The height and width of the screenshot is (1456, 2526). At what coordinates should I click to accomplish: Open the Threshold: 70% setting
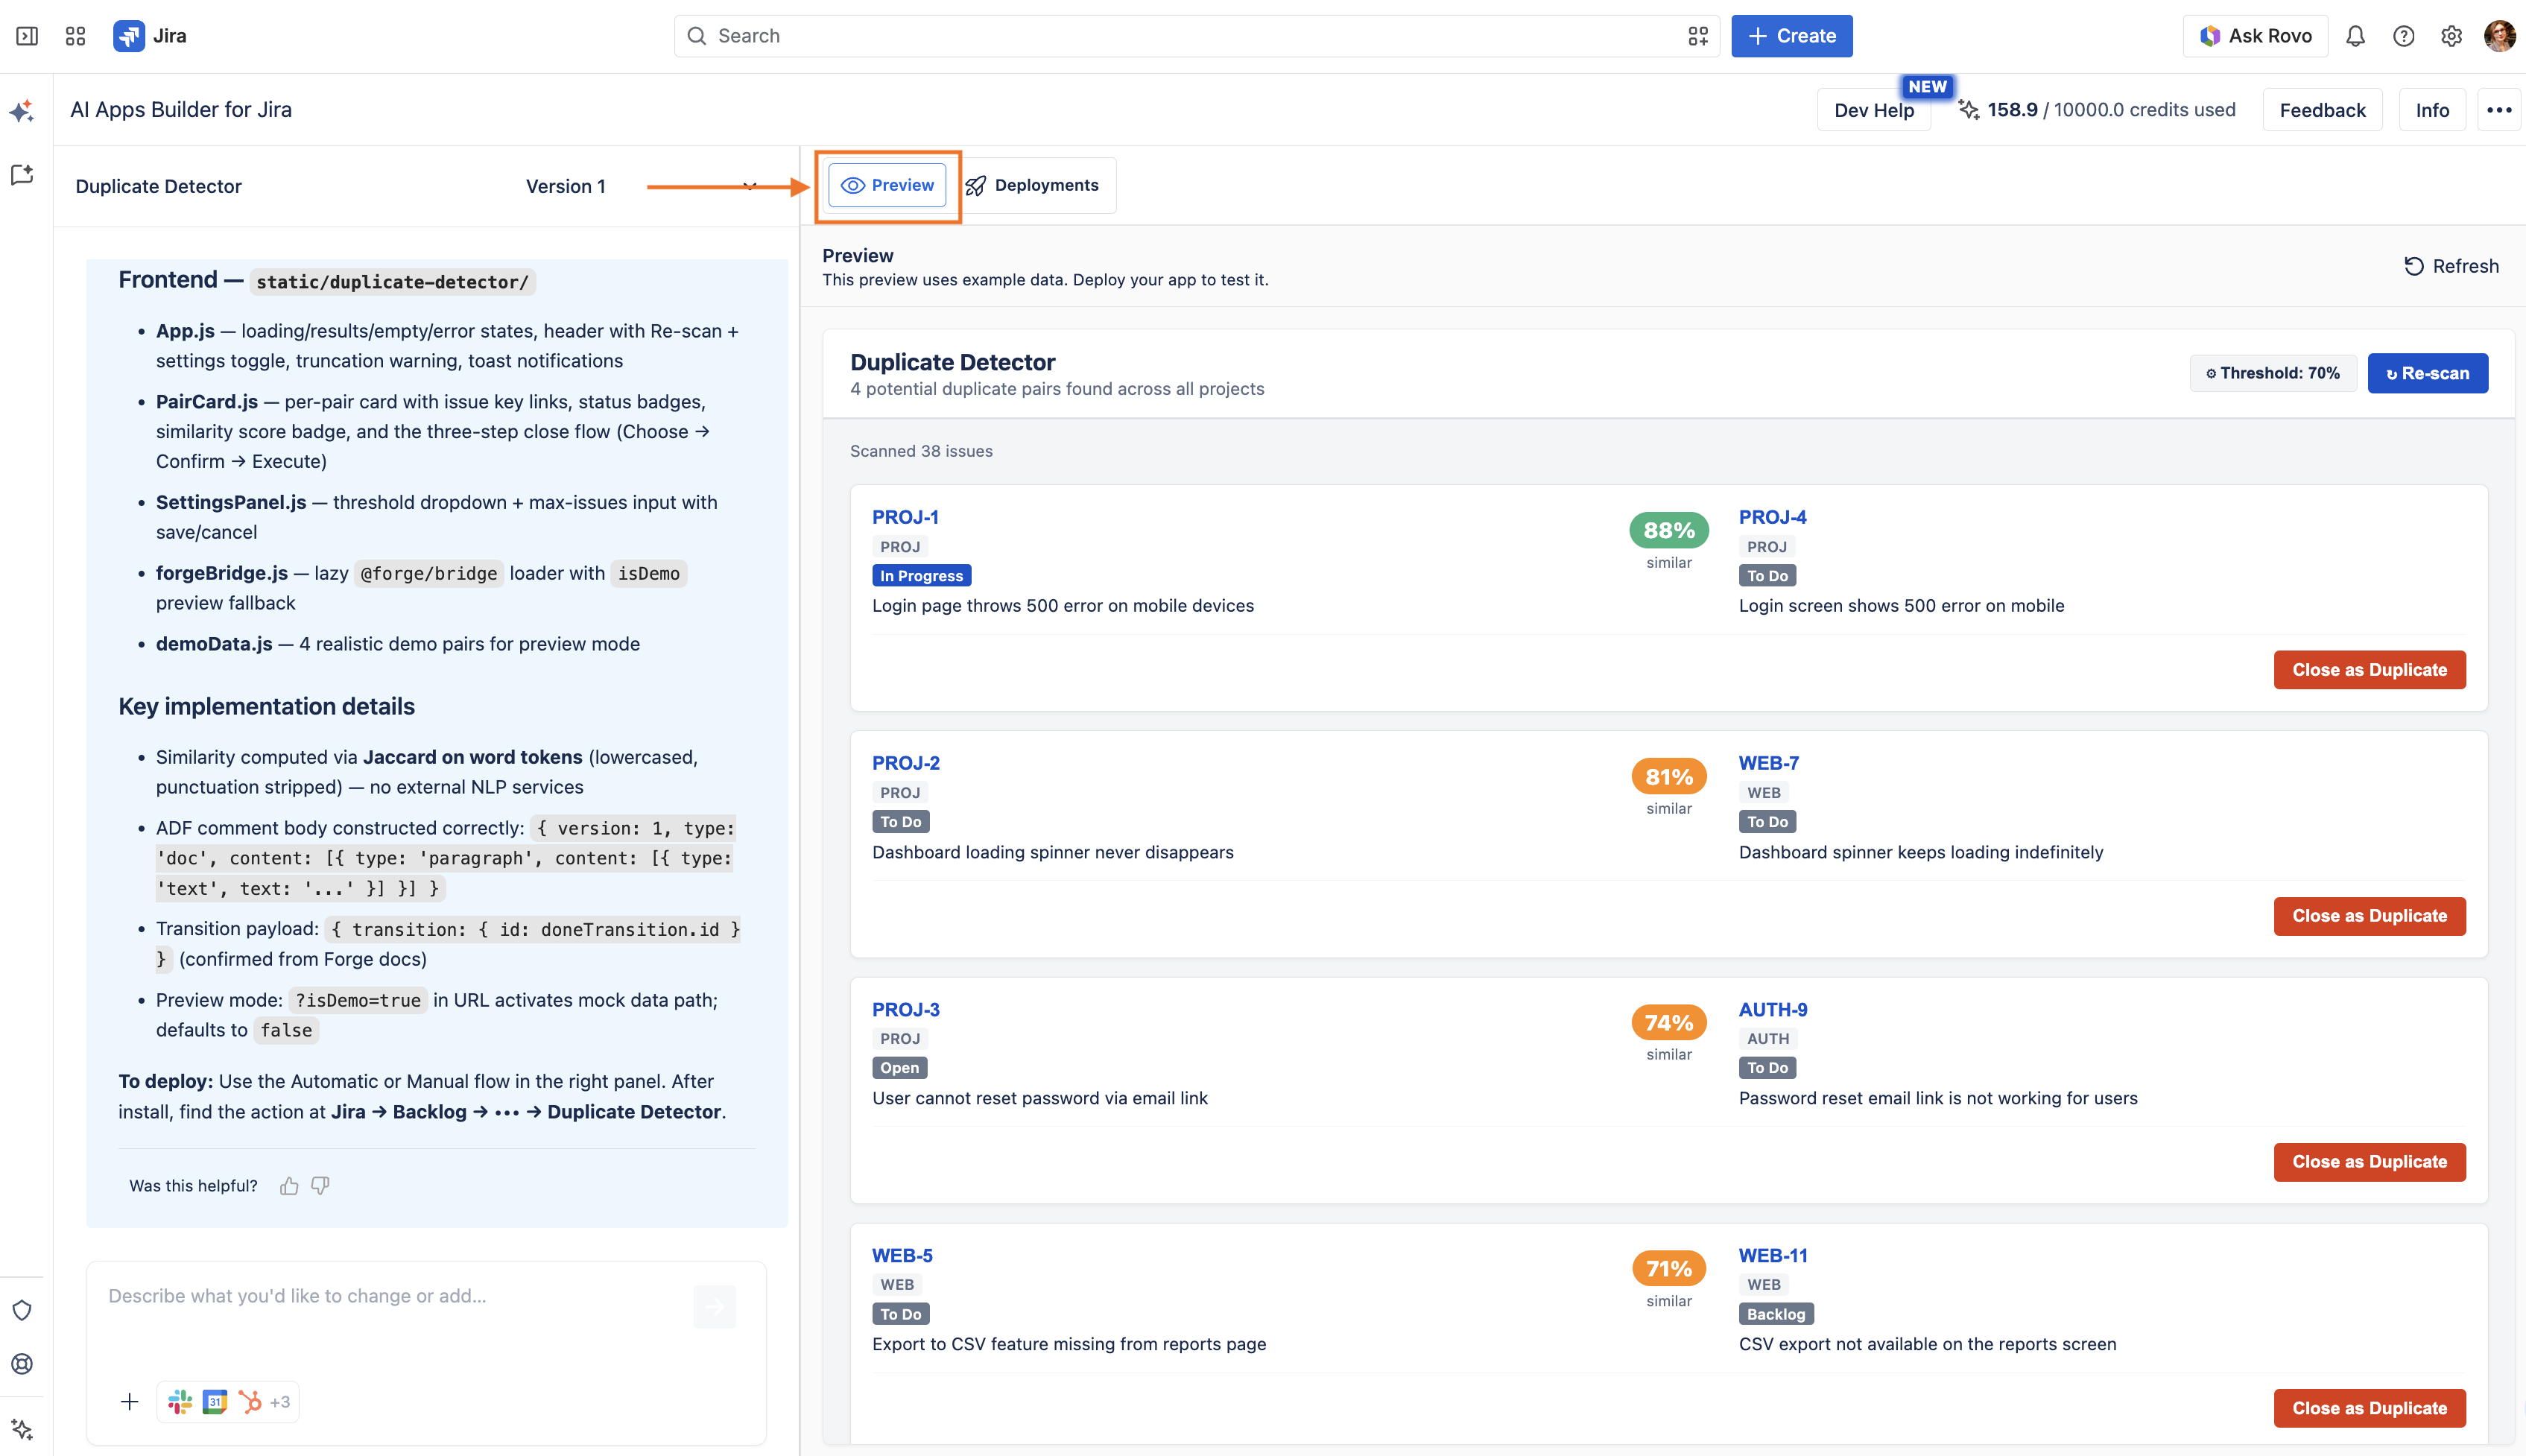coord(2273,373)
